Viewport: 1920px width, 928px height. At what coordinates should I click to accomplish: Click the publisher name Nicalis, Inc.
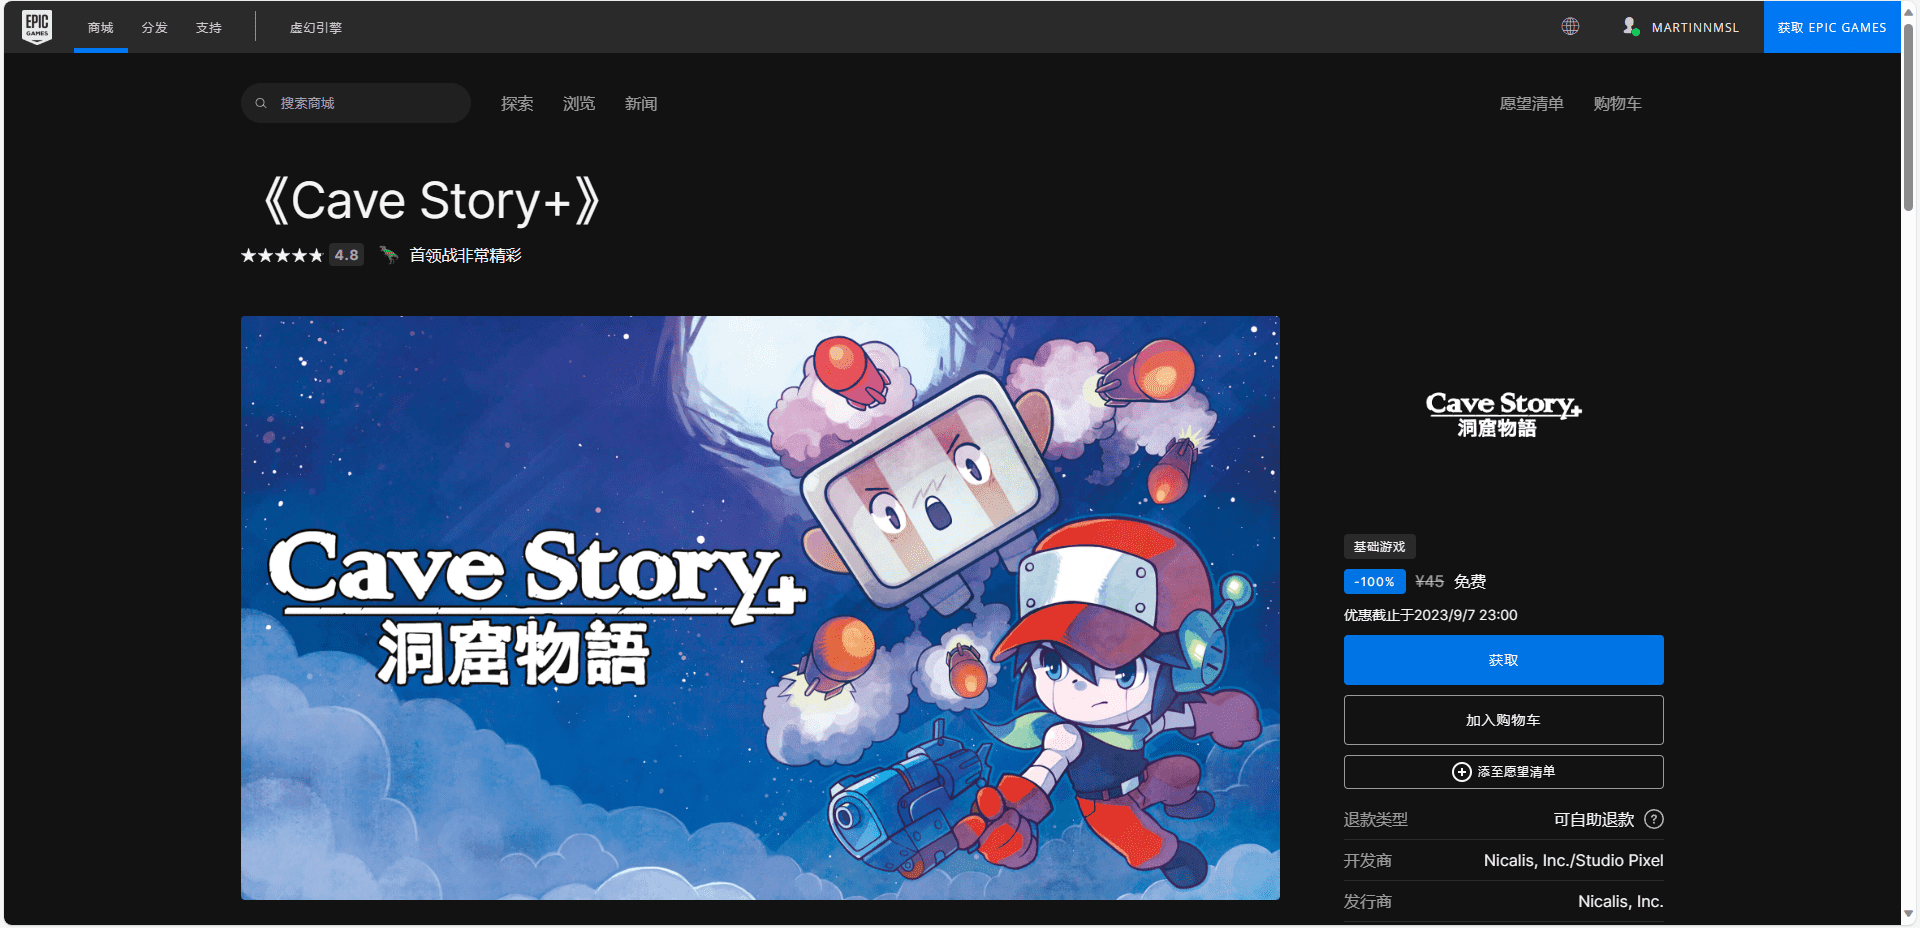coord(1620,901)
